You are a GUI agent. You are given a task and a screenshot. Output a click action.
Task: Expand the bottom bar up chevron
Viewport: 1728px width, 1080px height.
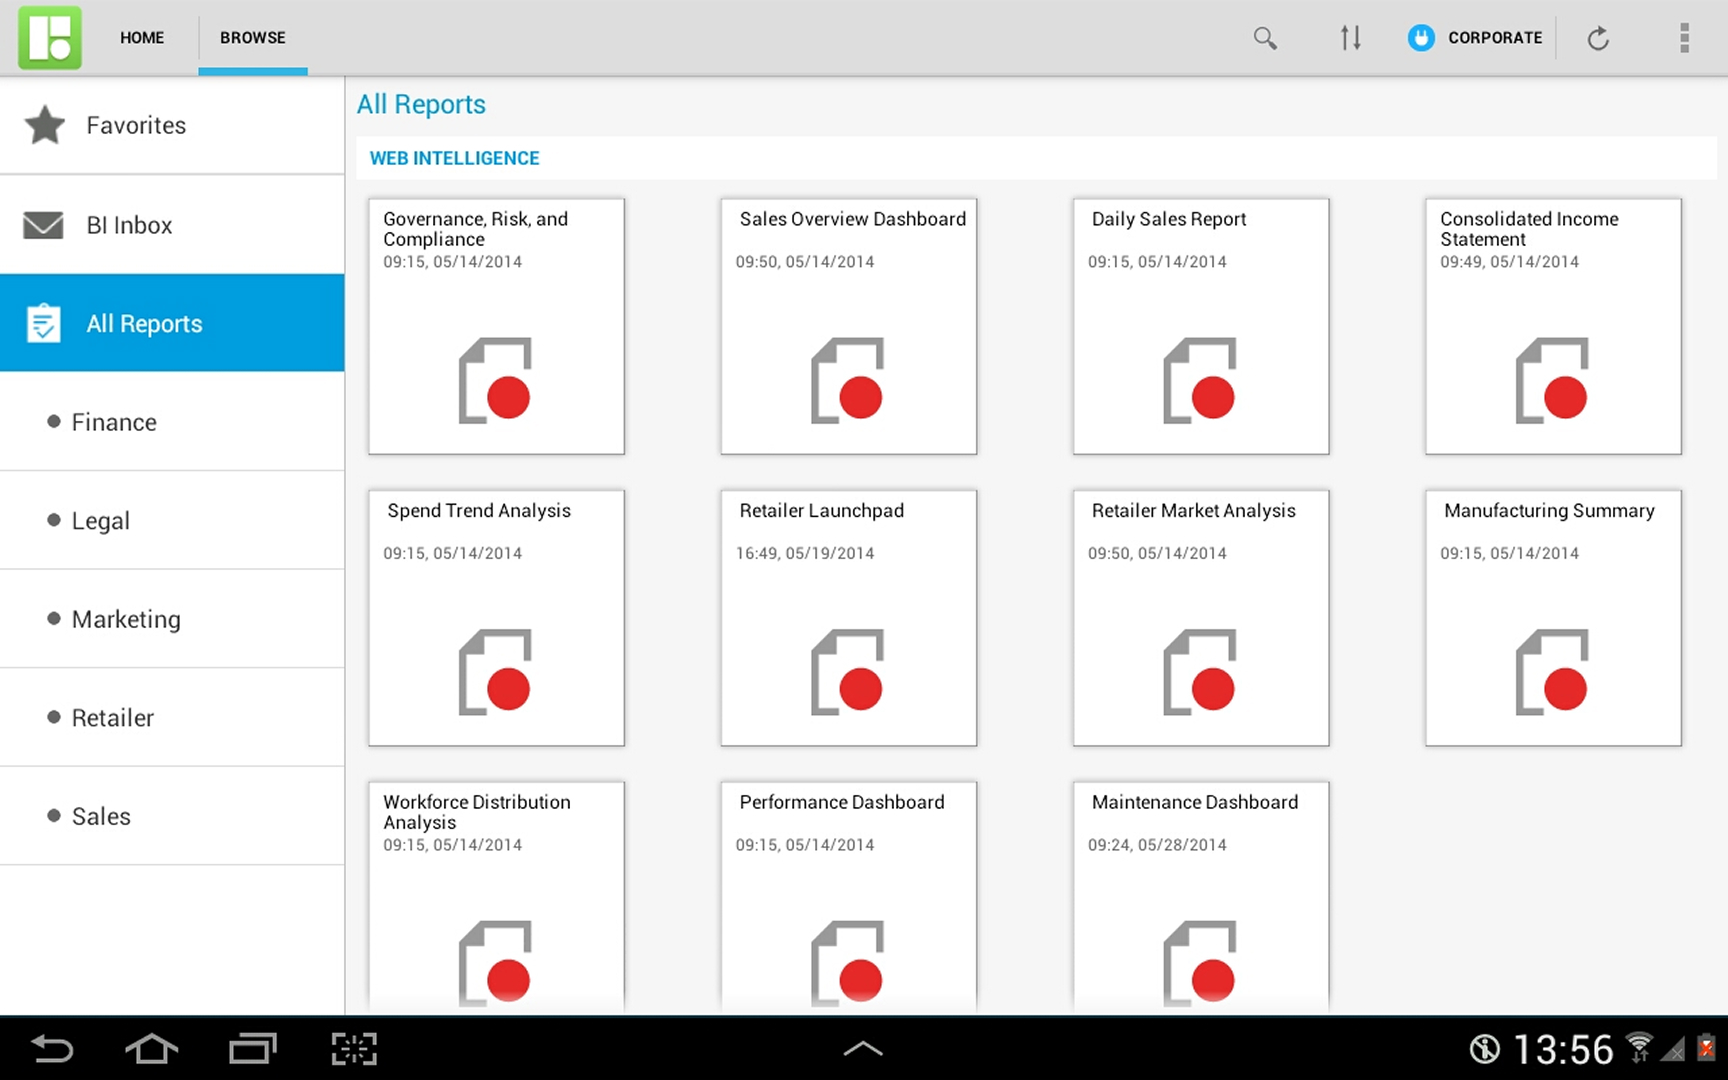863,1049
